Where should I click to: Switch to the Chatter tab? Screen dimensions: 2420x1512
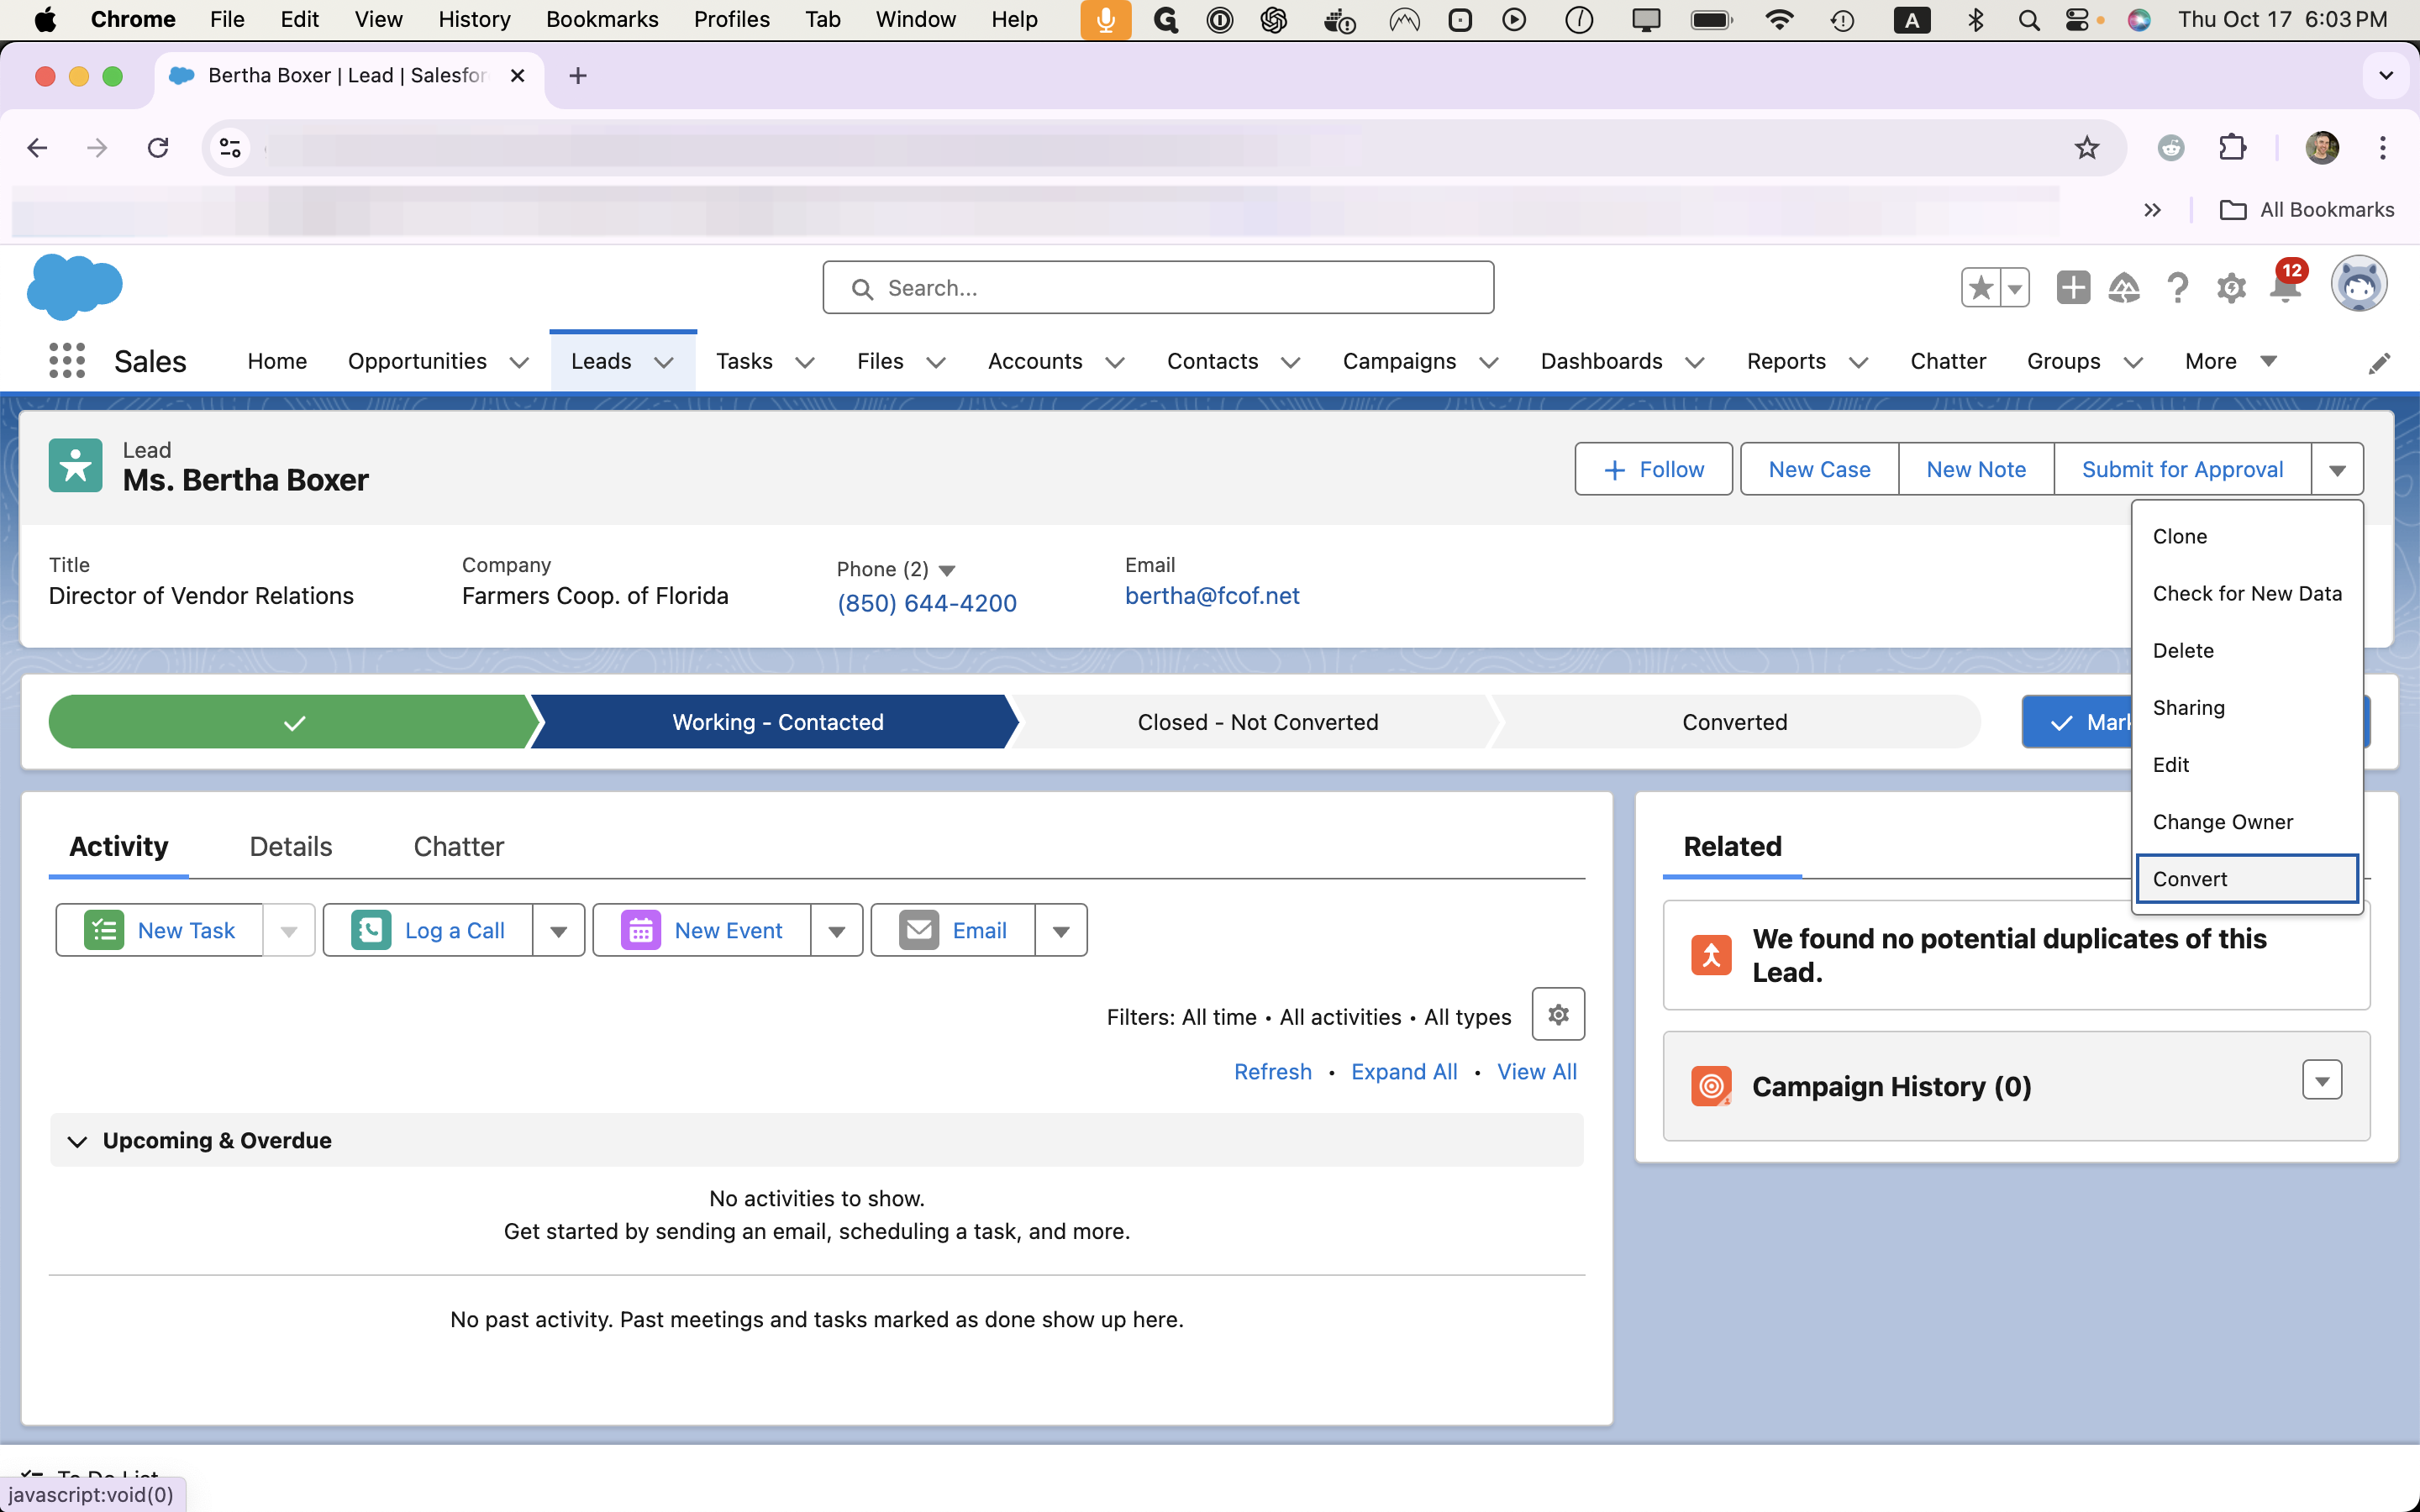[458, 847]
